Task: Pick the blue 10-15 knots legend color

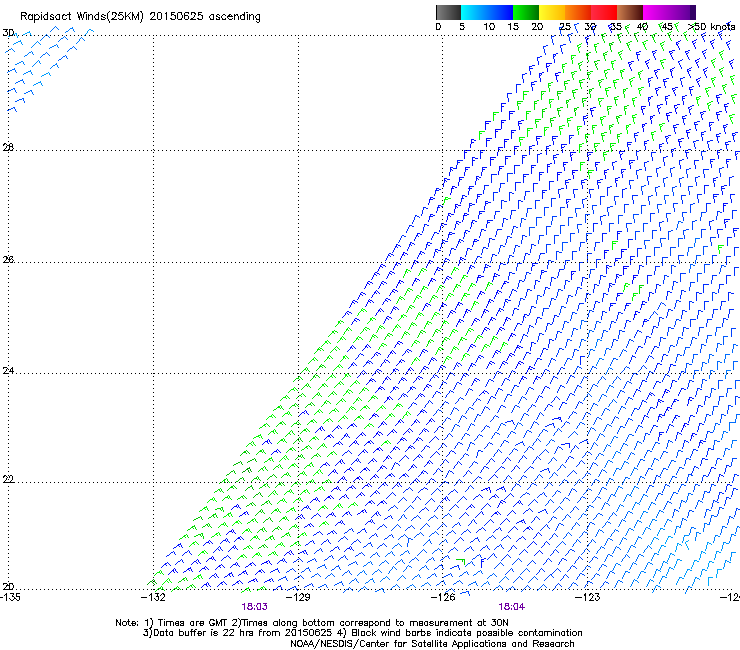Action: click(x=500, y=12)
